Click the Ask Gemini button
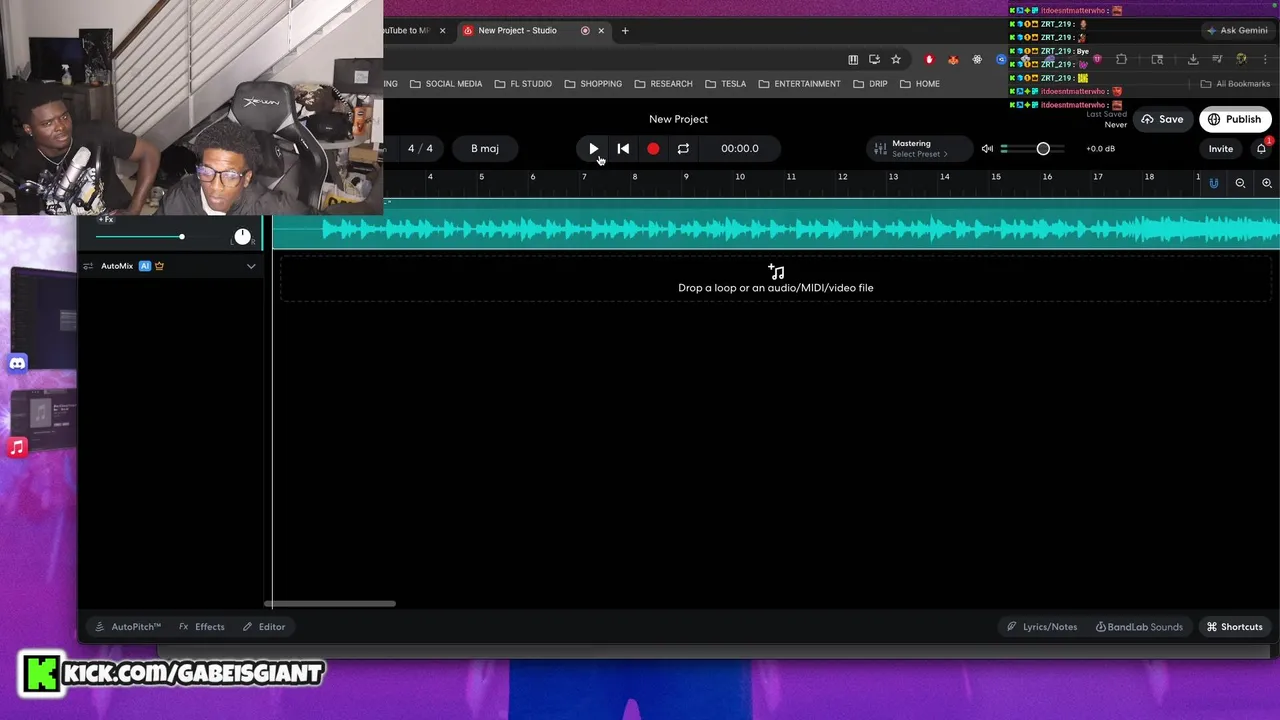The image size is (1280, 720). point(1236,30)
